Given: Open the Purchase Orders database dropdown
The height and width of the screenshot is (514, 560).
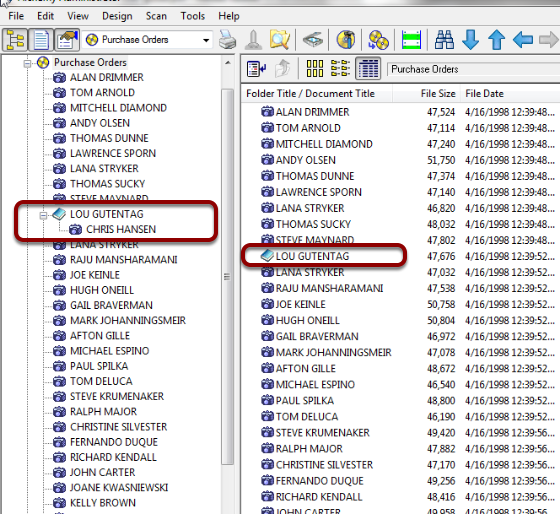Looking at the screenshot, I should [x=206, y=40].
